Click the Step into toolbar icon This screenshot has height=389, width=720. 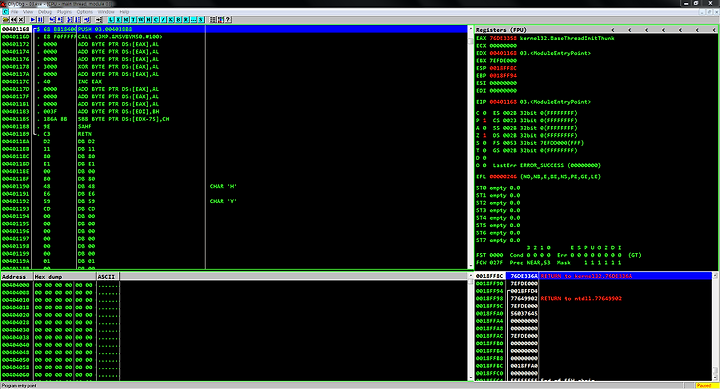tap(52, 20)
